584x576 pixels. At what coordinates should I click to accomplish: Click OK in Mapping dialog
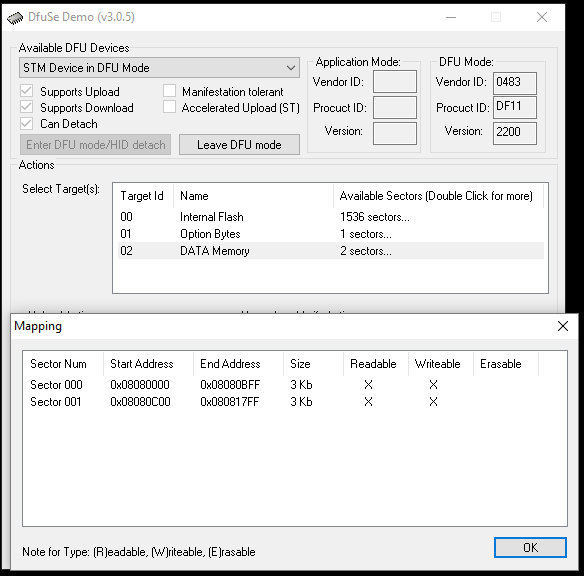click(530, 547)
